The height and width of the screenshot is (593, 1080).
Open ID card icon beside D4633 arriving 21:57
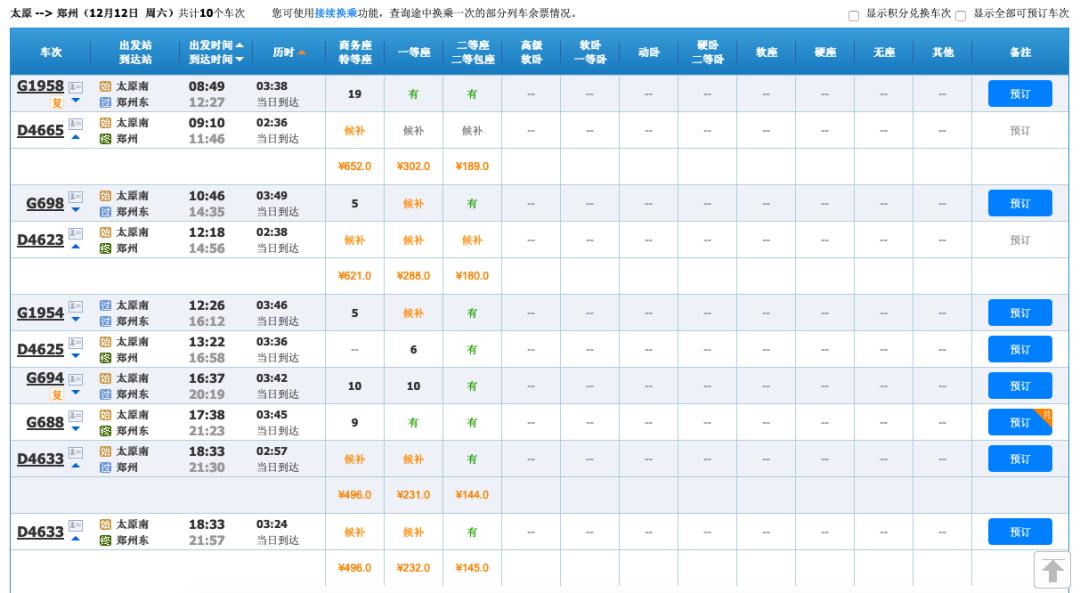point(76,525)
